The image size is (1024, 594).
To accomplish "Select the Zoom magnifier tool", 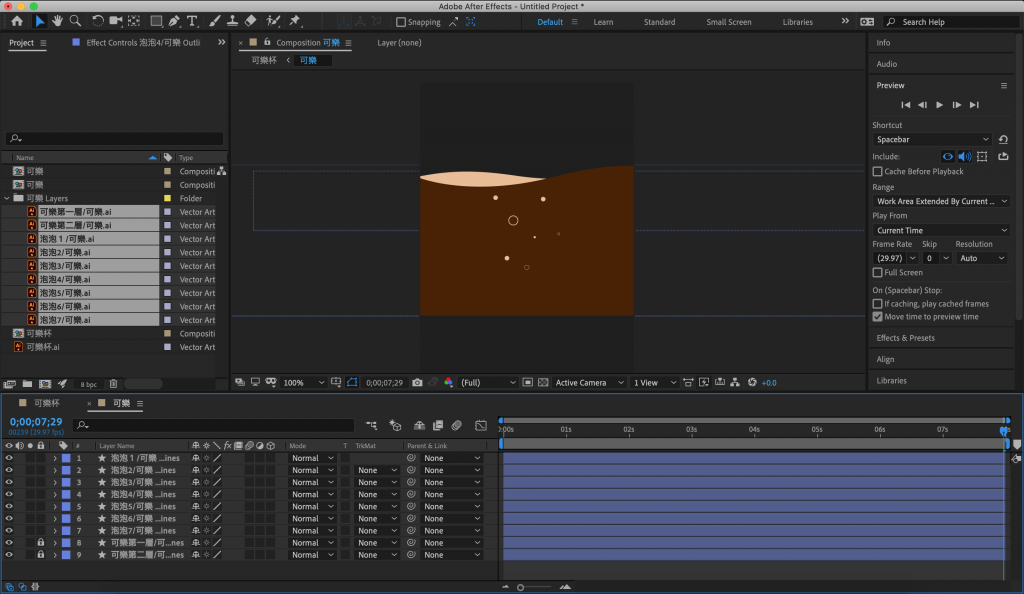I will pos(76,20).
